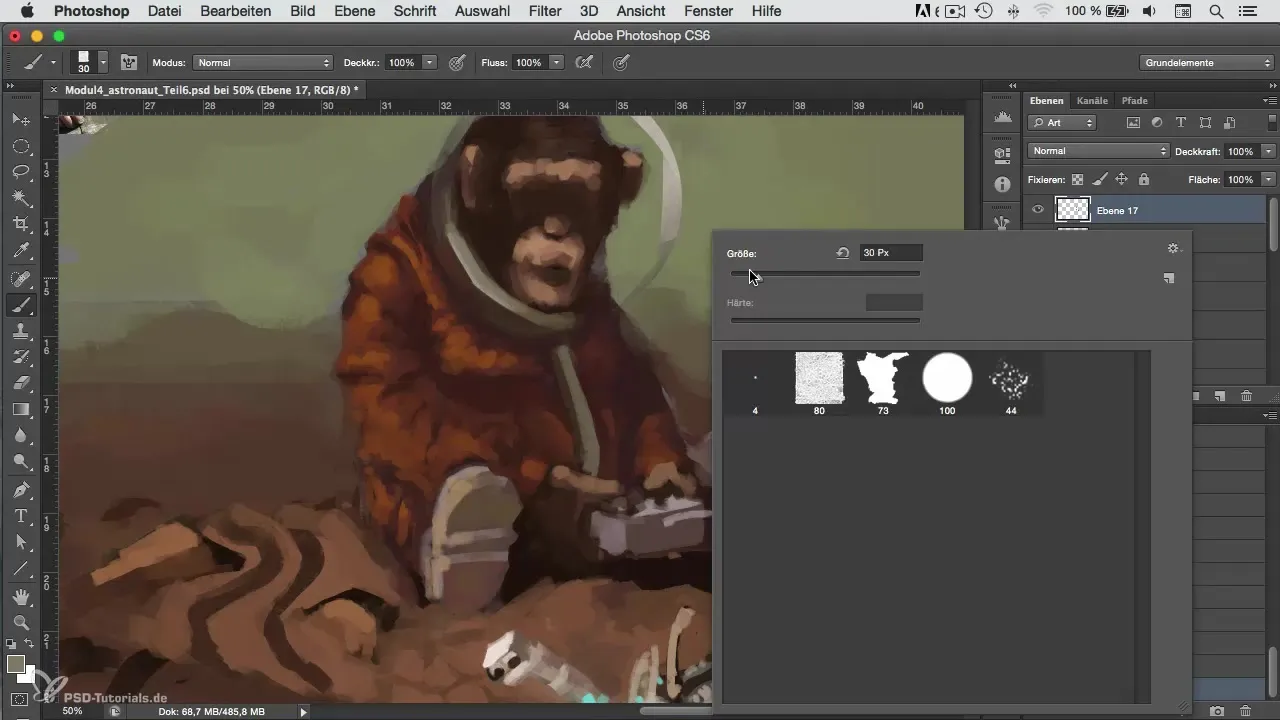This screenshot has width=1280, height=720.
Task: Select the Healing Brush tool
Action: point(20,279)
